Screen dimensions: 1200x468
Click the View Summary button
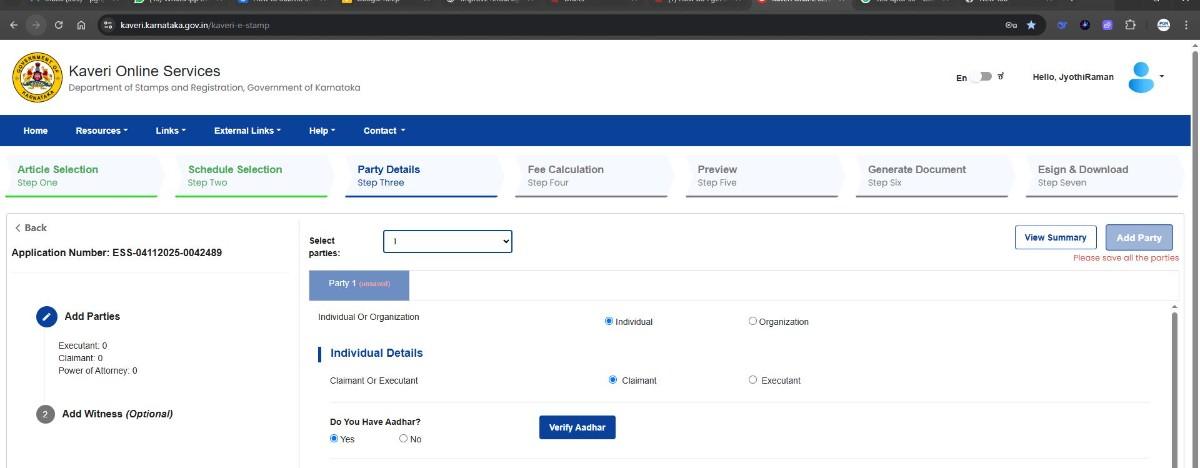click(1055, 238)
